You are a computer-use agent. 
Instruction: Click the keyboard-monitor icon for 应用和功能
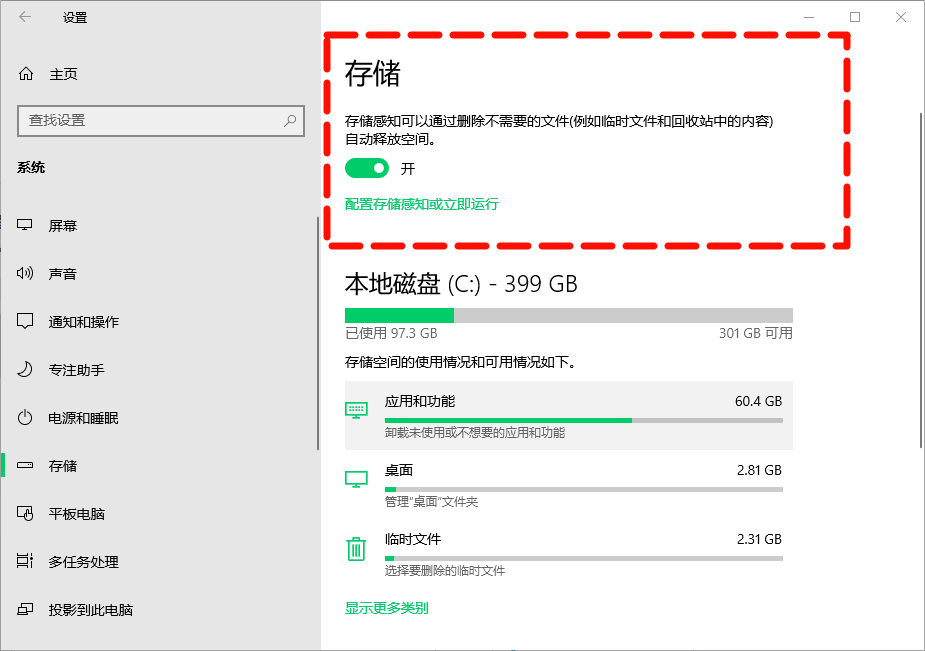click(356, 410)
